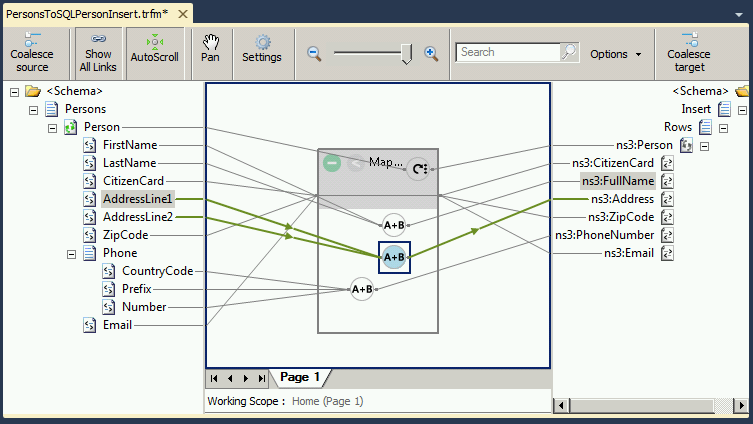Image resolution: width=753 pixels, height=424 pixels.
Task: Select the highlighted A+B concatenate functoid
Action: [394, 257]
